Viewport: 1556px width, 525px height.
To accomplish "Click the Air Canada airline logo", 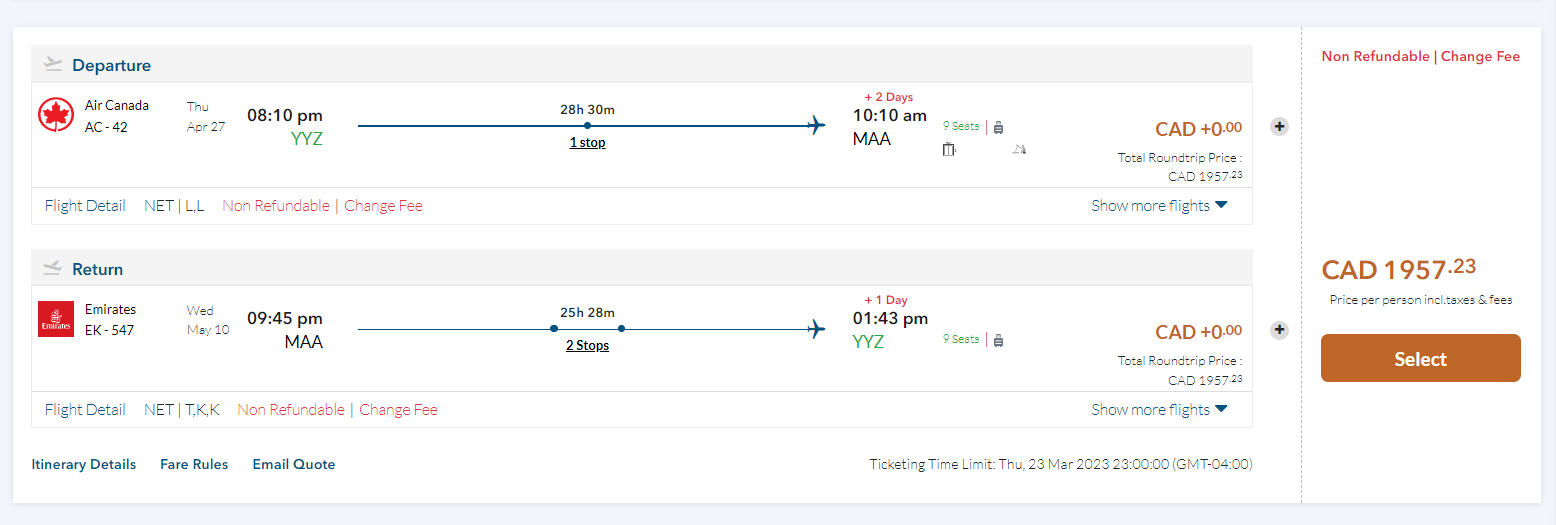I will [x=56, y=116].
